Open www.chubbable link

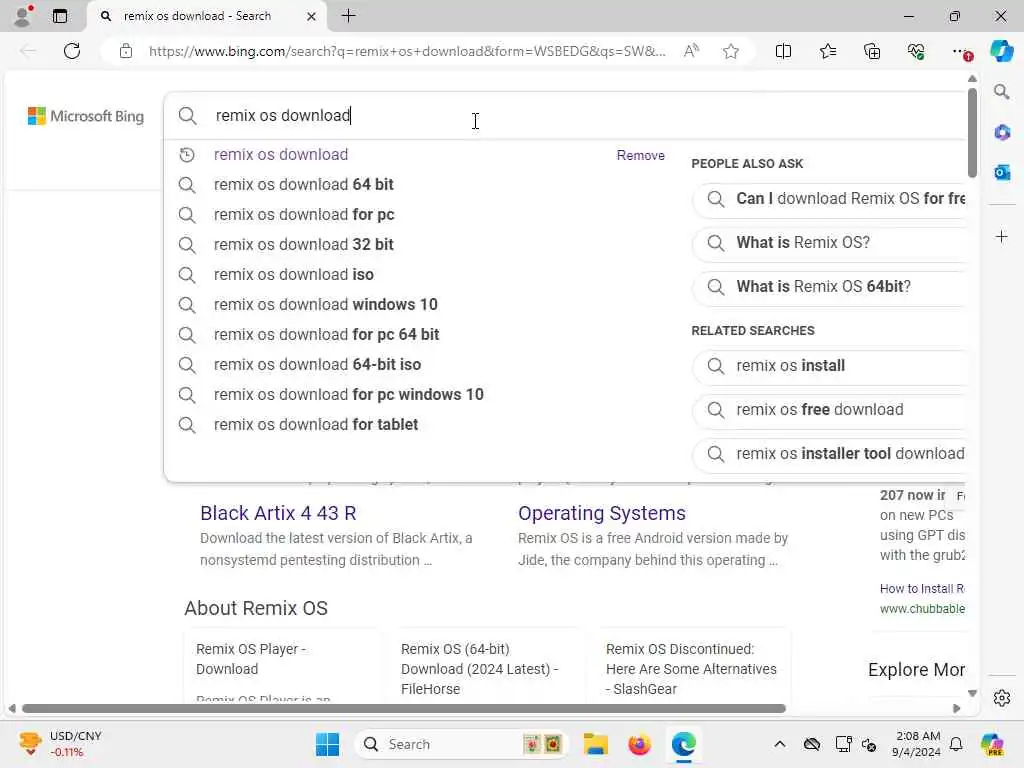922,609
